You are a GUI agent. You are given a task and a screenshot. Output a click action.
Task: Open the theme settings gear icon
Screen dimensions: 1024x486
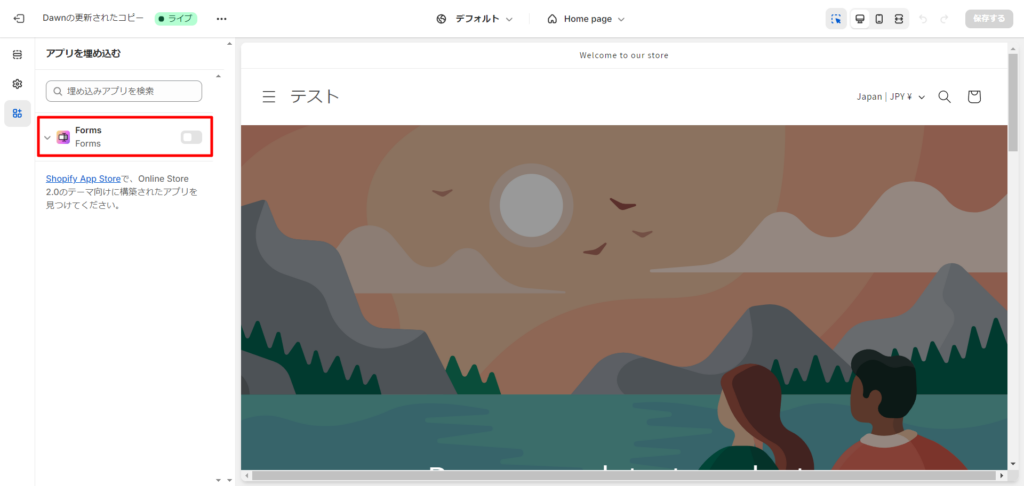pyautogui.click(x=18, y=84)
